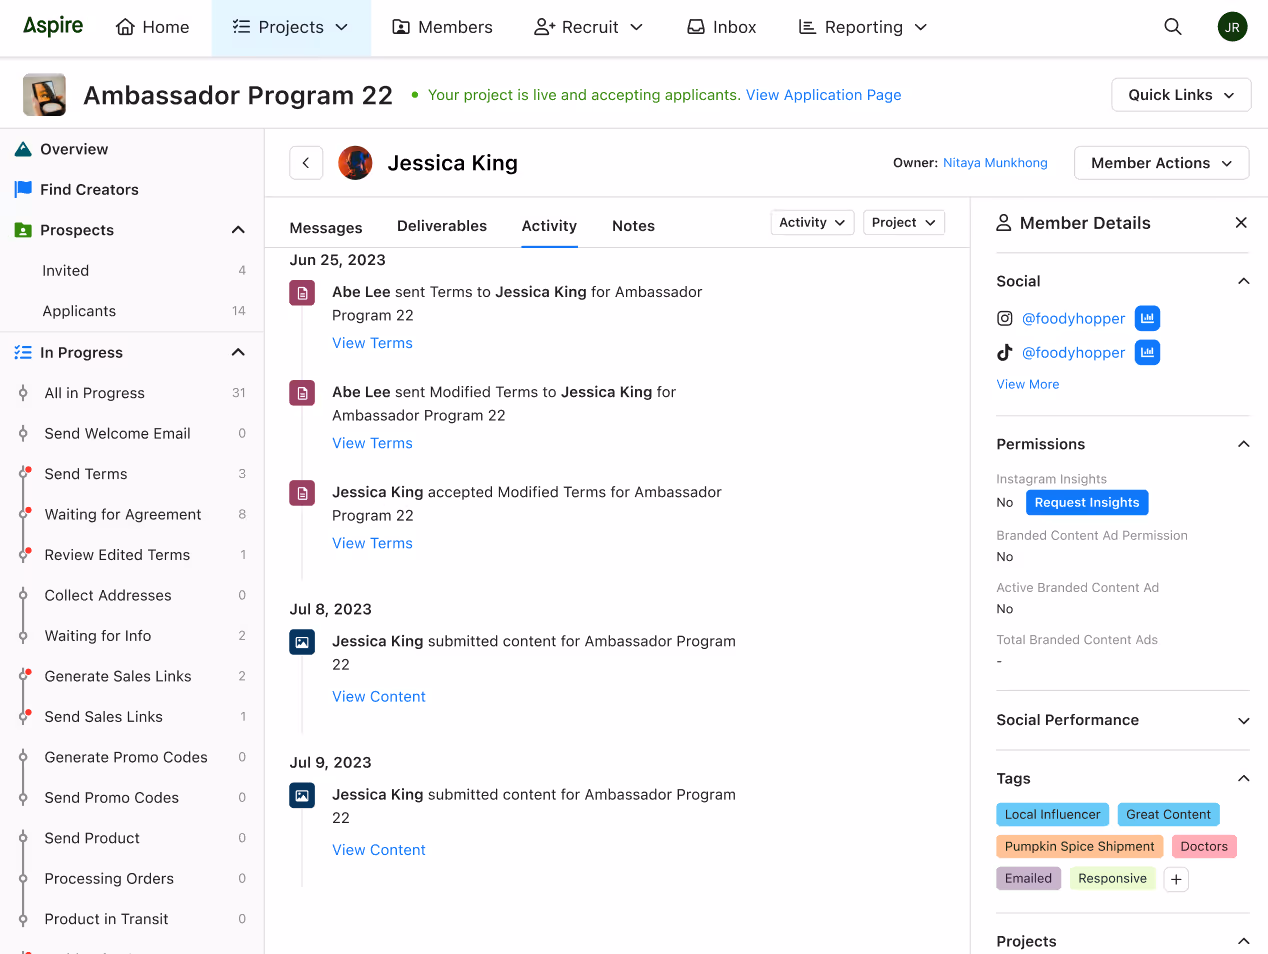
Task: Click the document icon for accepted Modified Terms event
Action: point(302,493)
